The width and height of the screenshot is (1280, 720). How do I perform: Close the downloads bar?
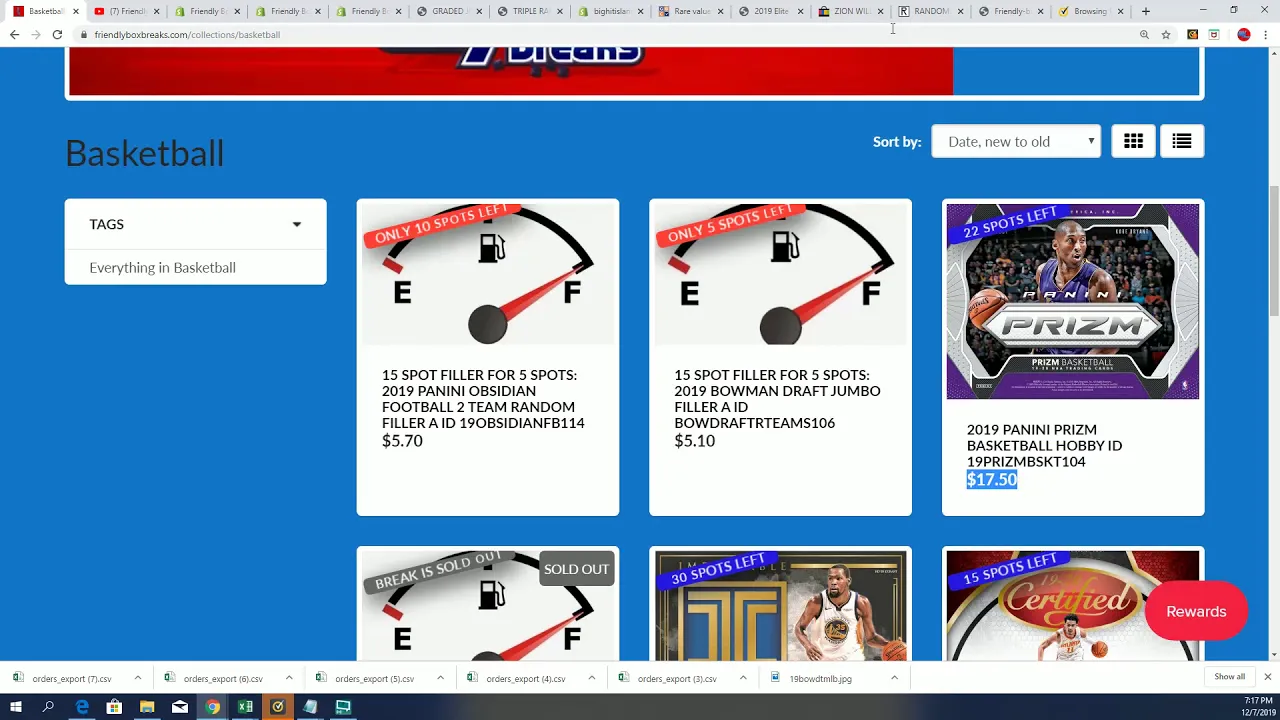[x=1267, y=677]
